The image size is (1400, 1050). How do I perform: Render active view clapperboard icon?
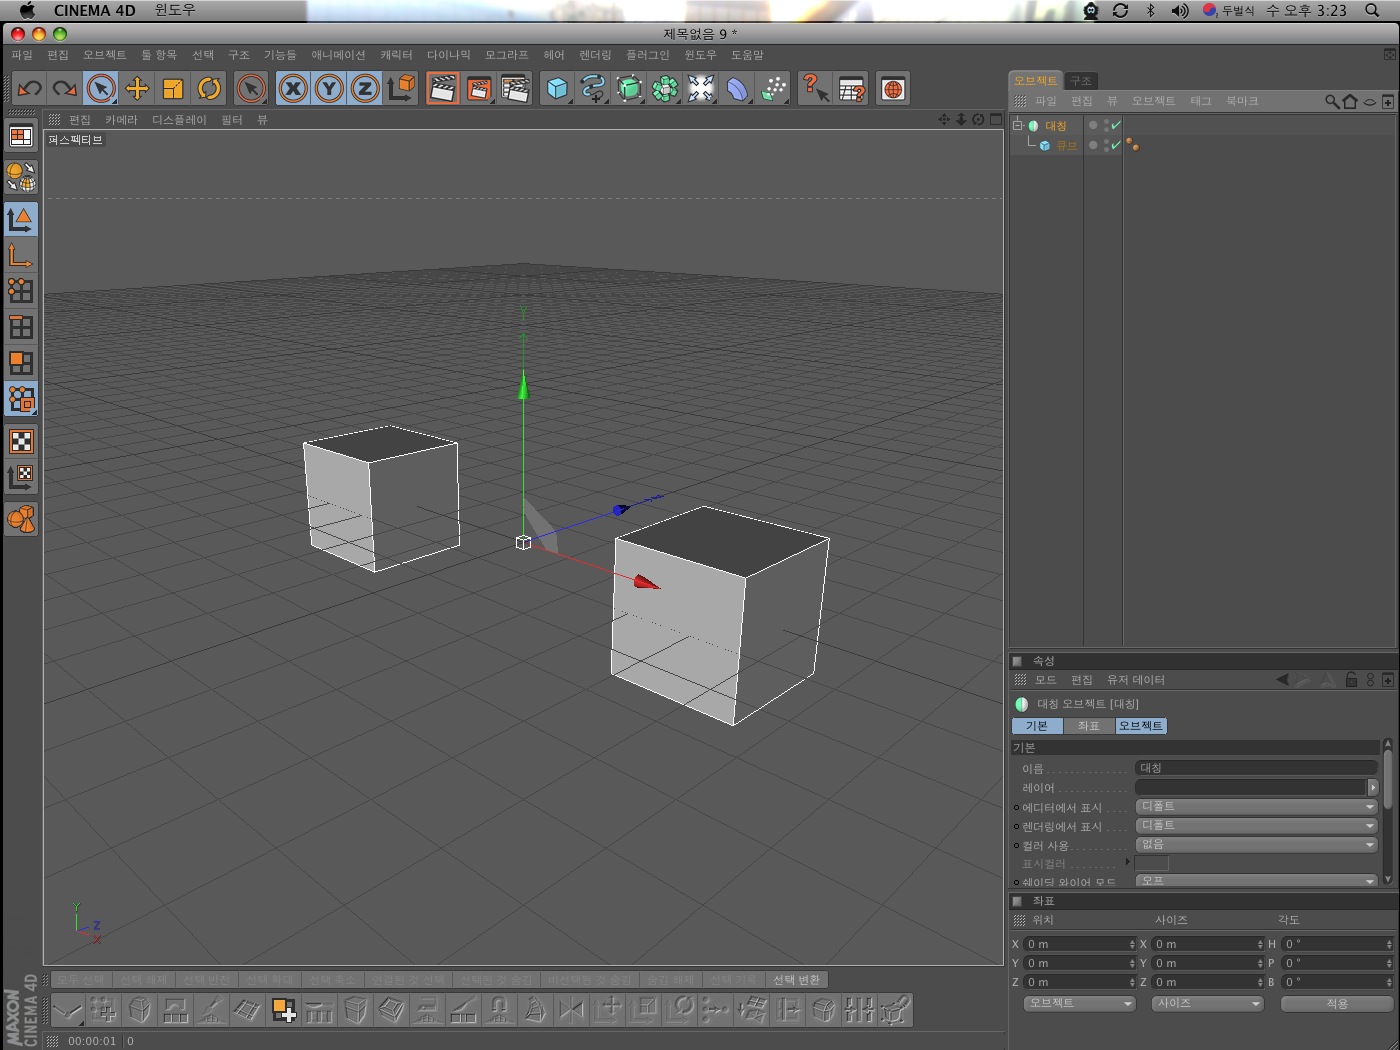click(x=443, y=89)
